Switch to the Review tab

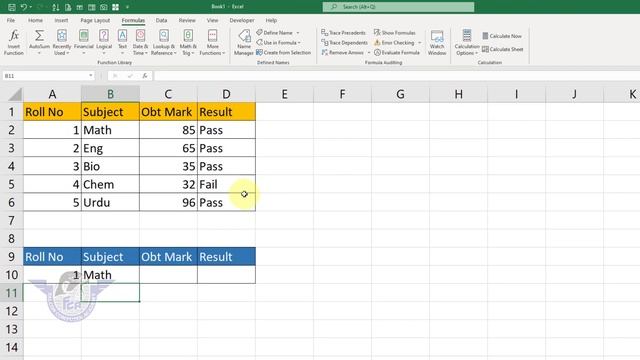pos(187,20)
